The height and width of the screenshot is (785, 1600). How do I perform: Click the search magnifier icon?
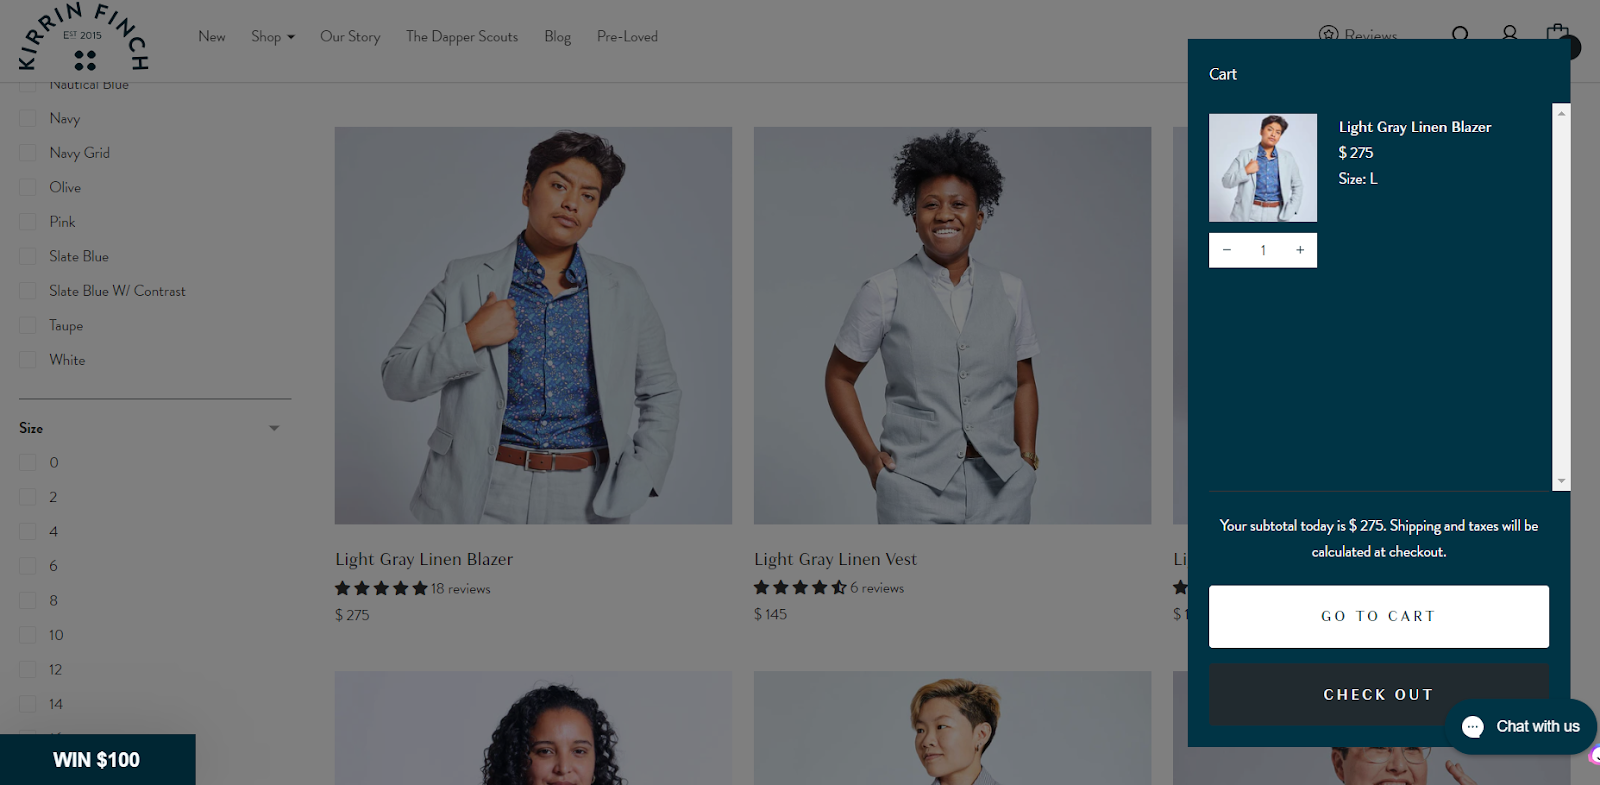pyautogui.click(x=1460, y=35)
